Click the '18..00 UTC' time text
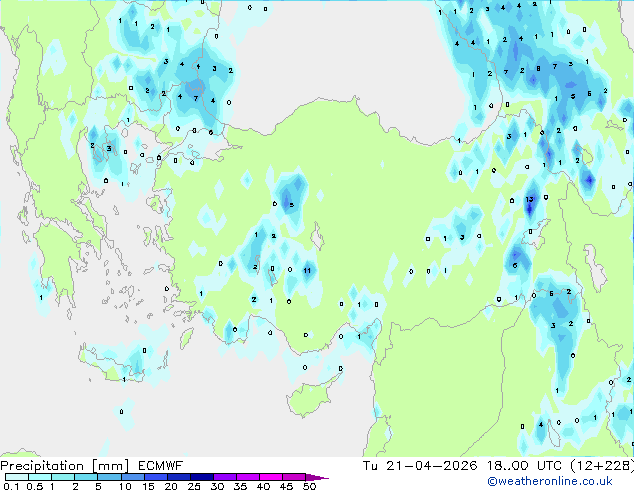This screenshot has height=490, width=634. pos(524,466)
